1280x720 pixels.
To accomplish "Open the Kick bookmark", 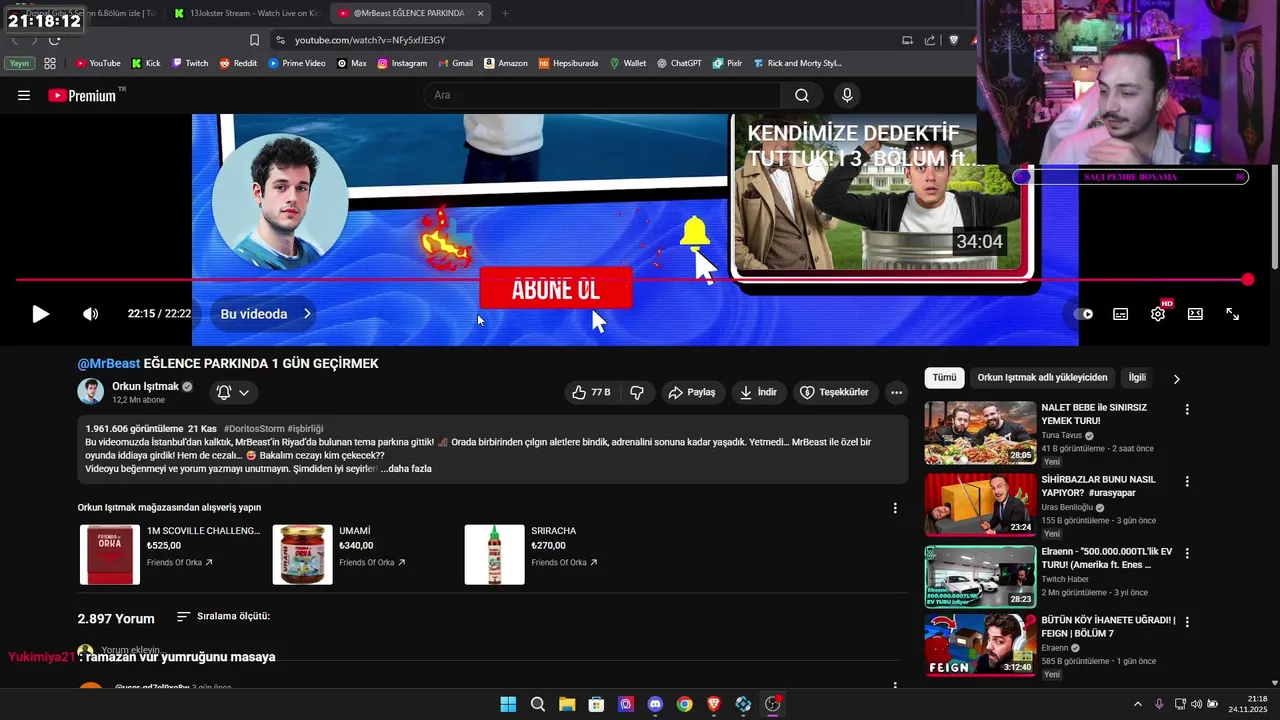I will coord(146,63).
